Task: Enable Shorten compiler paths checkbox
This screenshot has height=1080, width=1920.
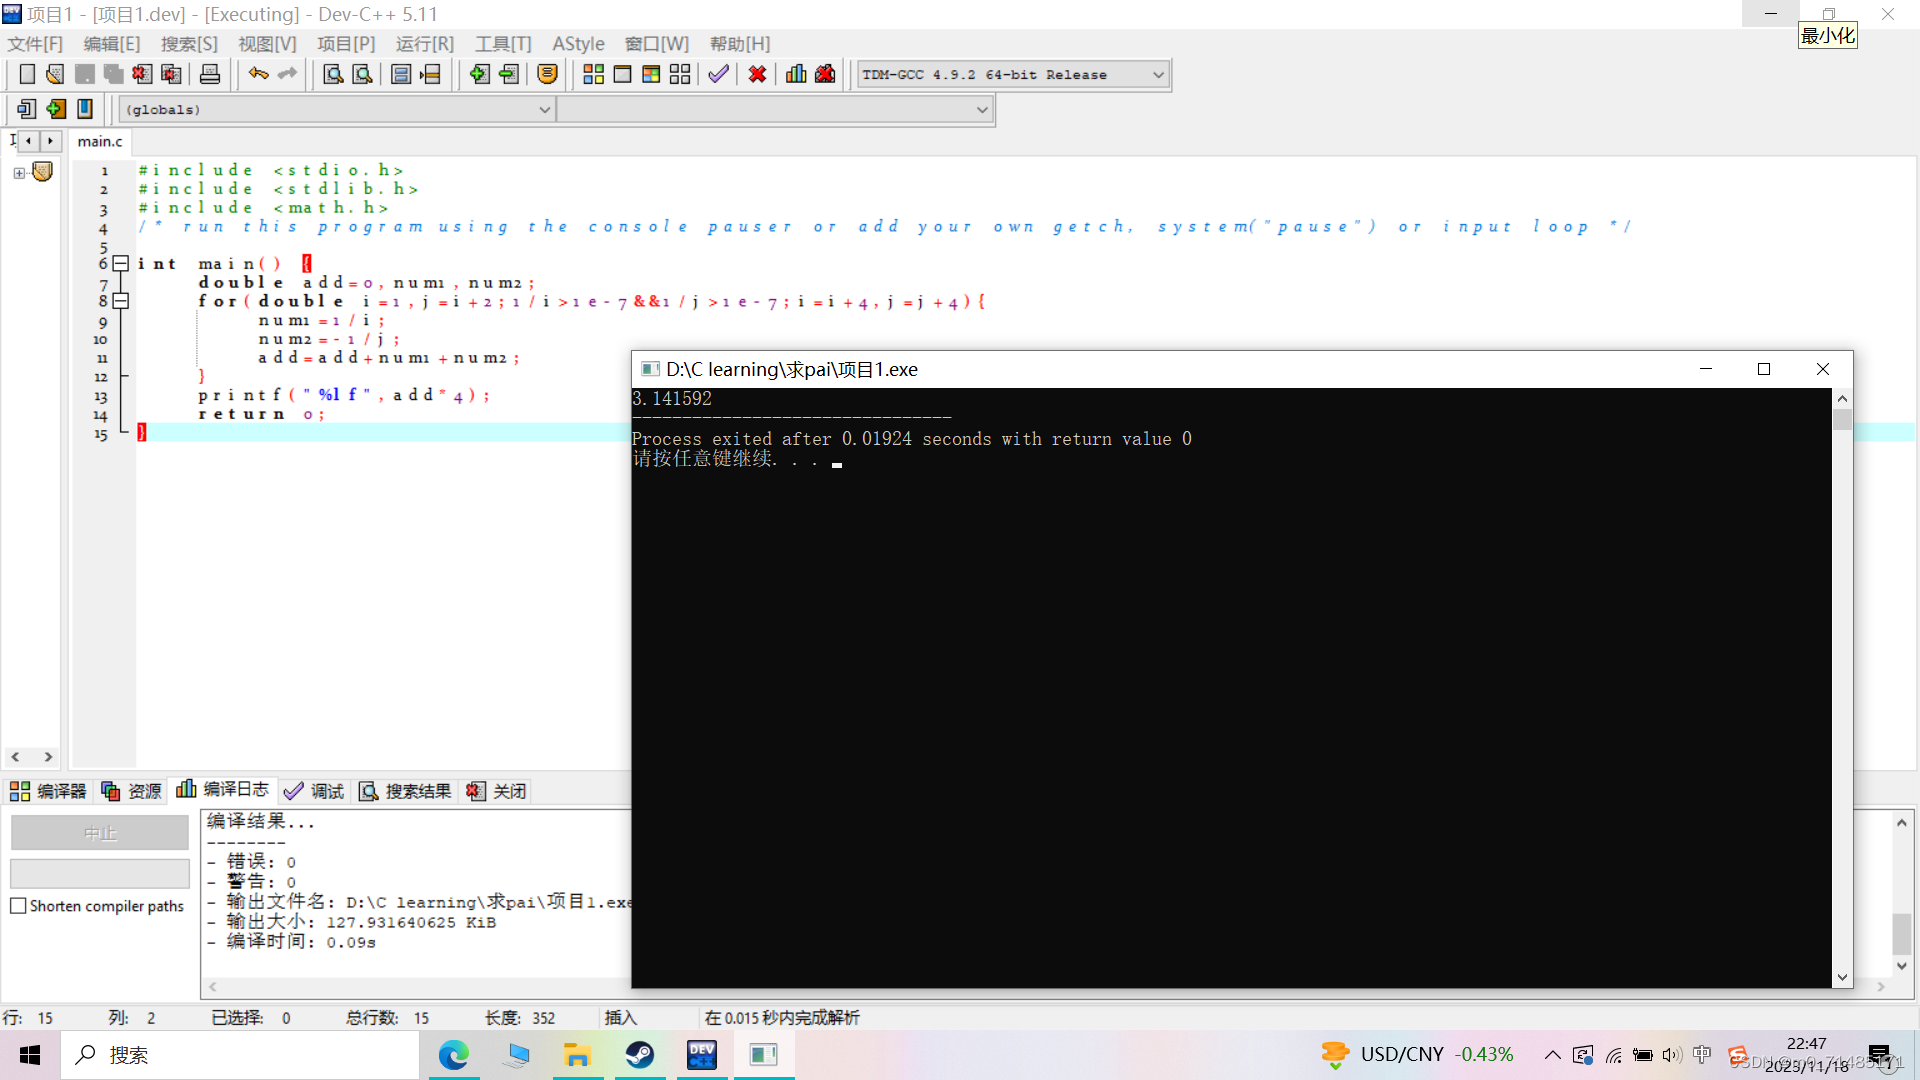Action: pyautogui.click(x=18, y=906)
